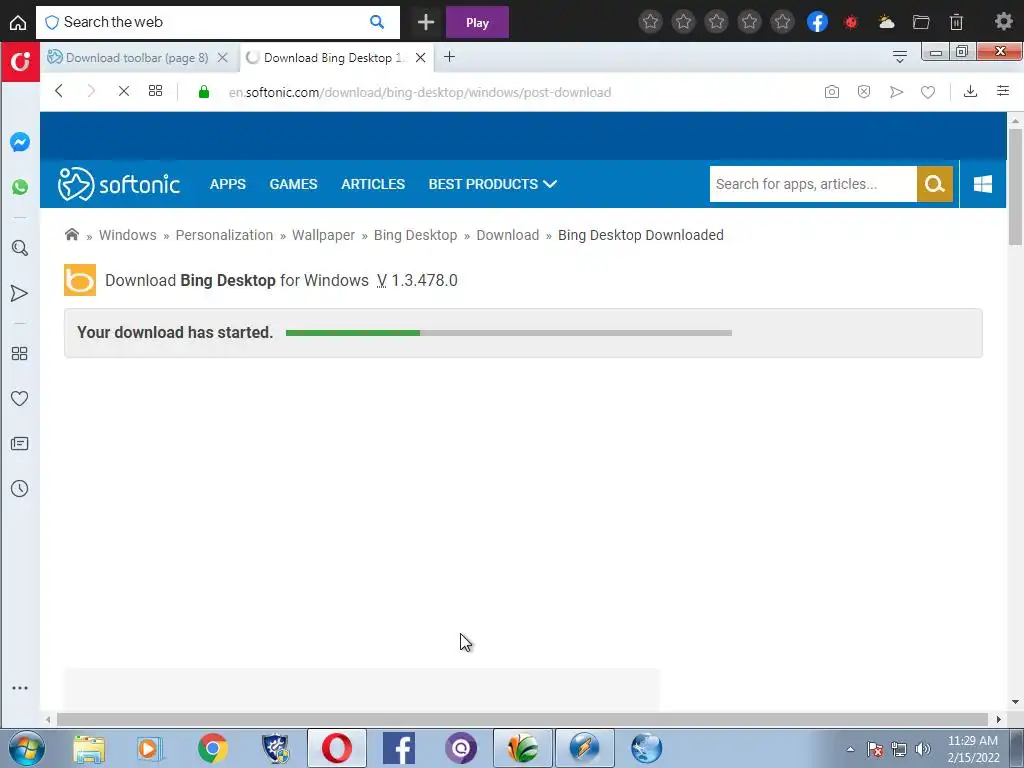Open the APPS menu on Softonic
1024x768 pixels.
(x=228, y=184)
